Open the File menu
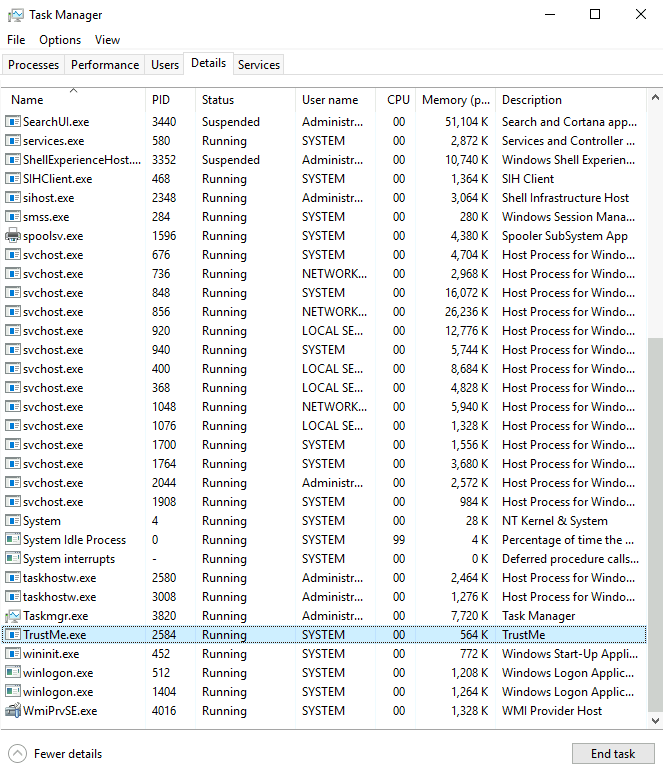 click(16, 40)
